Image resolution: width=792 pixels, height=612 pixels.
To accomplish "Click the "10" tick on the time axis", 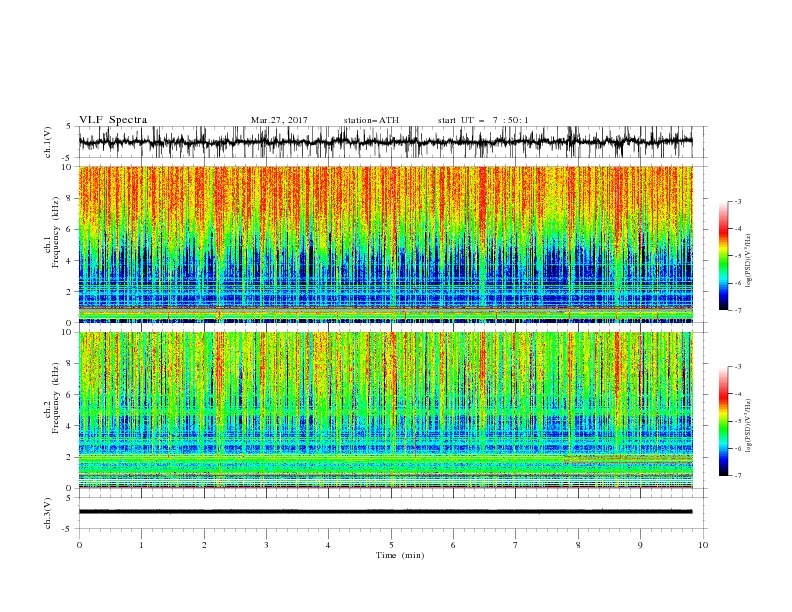I will 703,545.
